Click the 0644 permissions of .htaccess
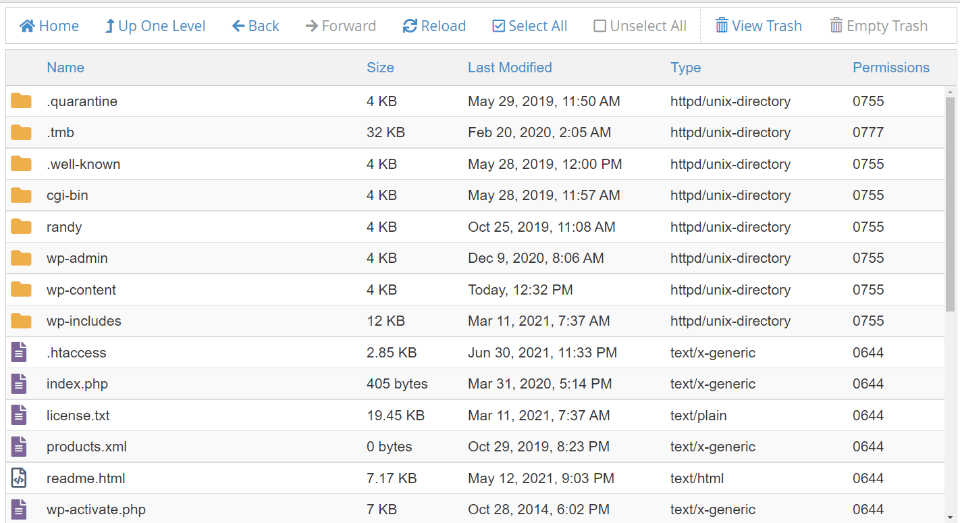 [x=868, y=353]
